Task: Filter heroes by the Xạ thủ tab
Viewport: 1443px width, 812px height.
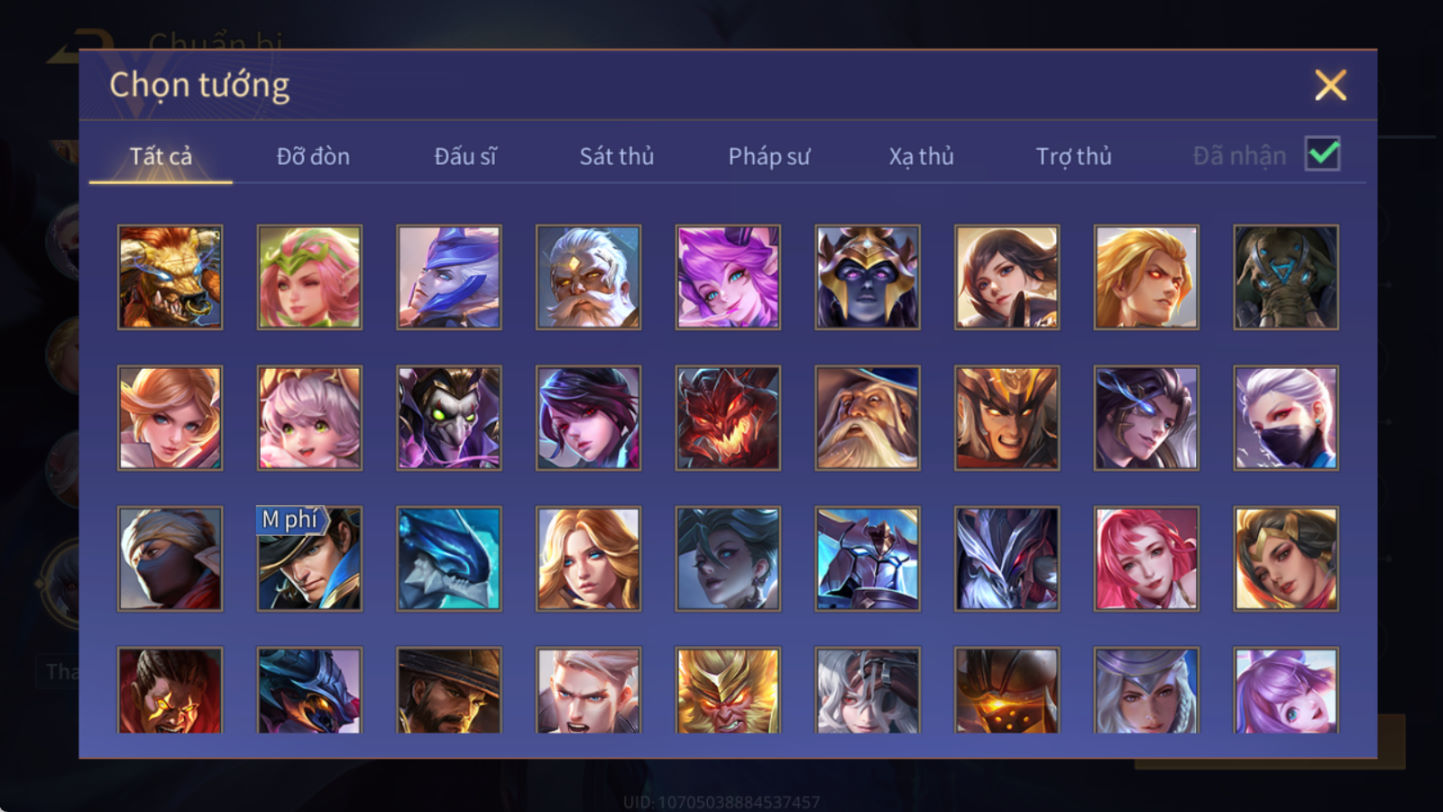Action: [921, 156]
